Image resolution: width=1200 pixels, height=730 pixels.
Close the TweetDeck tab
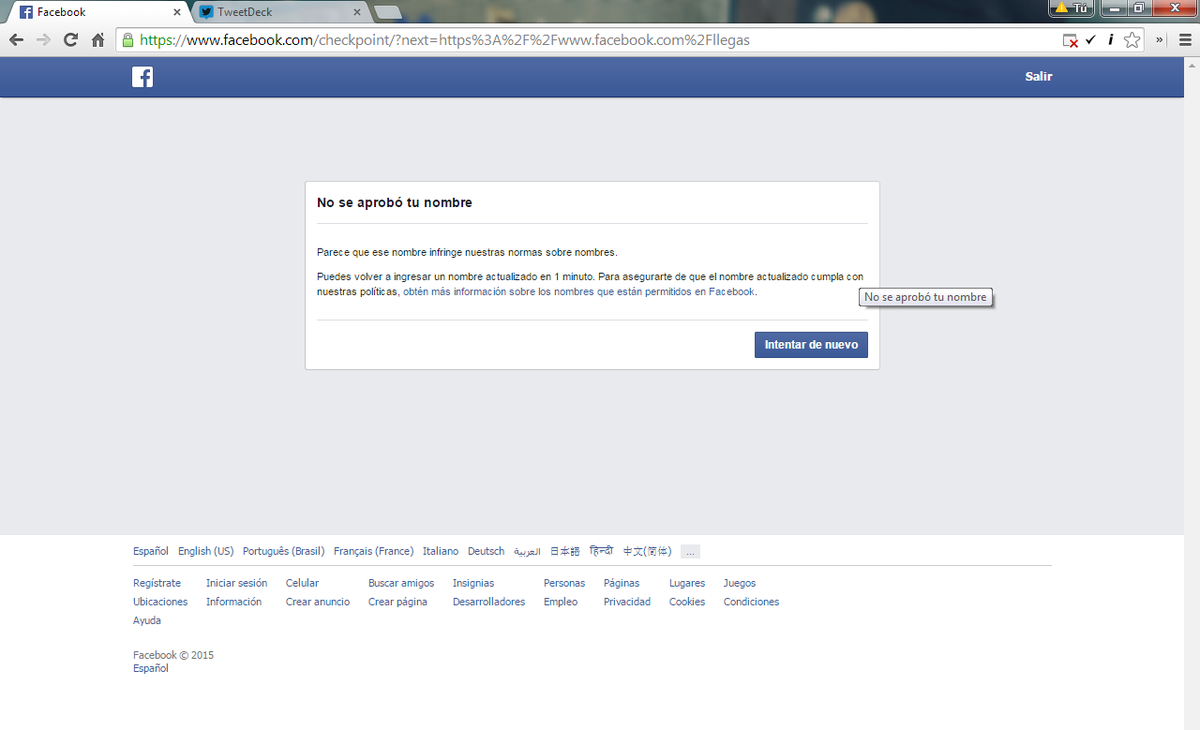(x=357, y=12)
